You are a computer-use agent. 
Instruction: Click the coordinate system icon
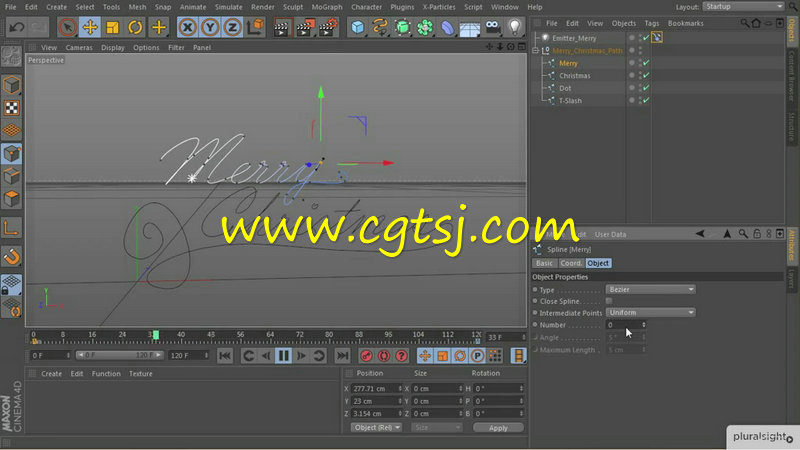pos(255,27)
